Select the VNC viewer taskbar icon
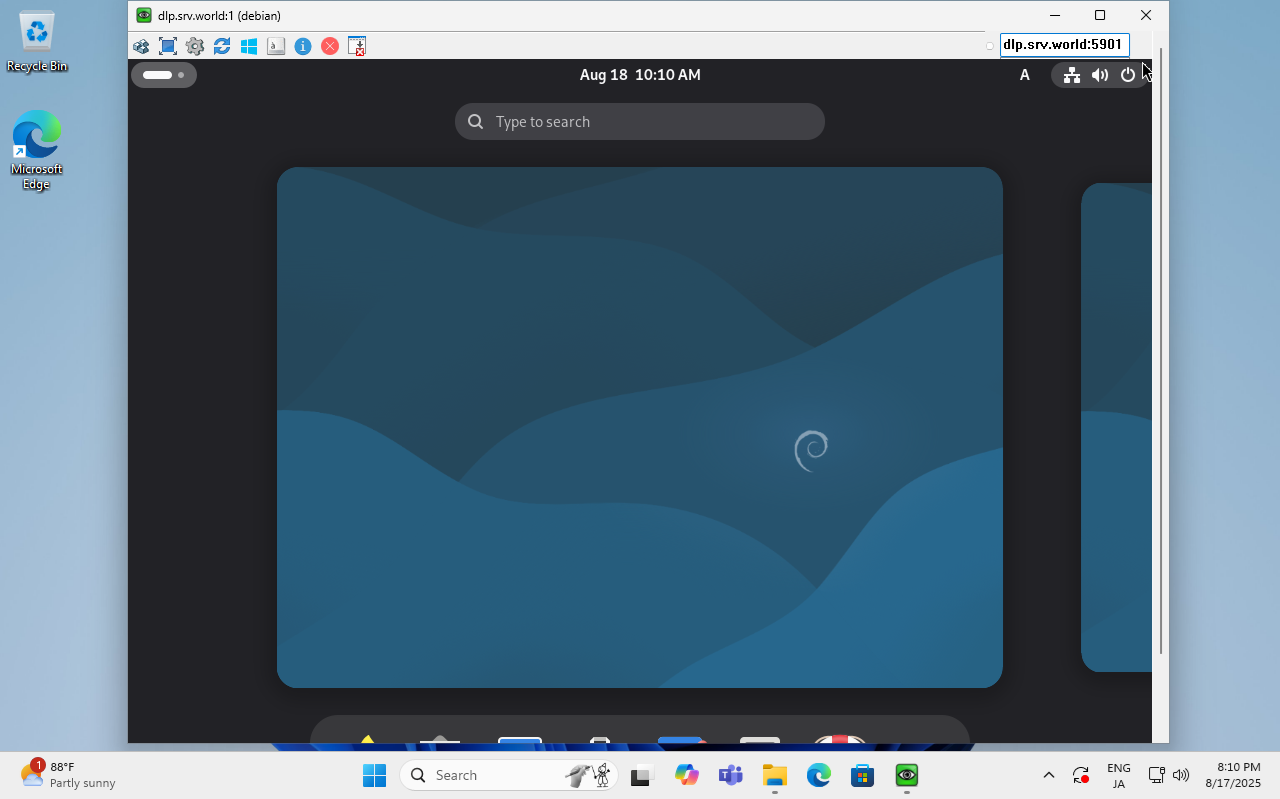This screenshot has height=799, width=1280. [x=907, y=775]
